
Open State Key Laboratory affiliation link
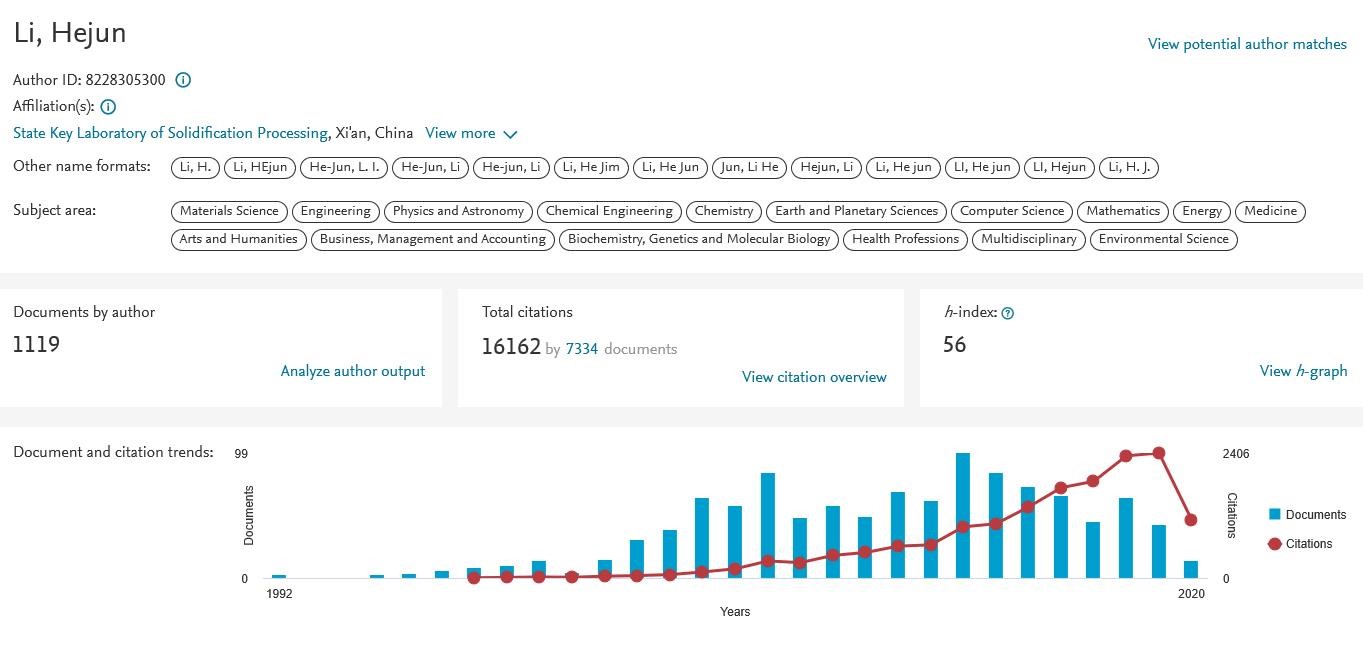pyautogui.click(x=170, y=133)
